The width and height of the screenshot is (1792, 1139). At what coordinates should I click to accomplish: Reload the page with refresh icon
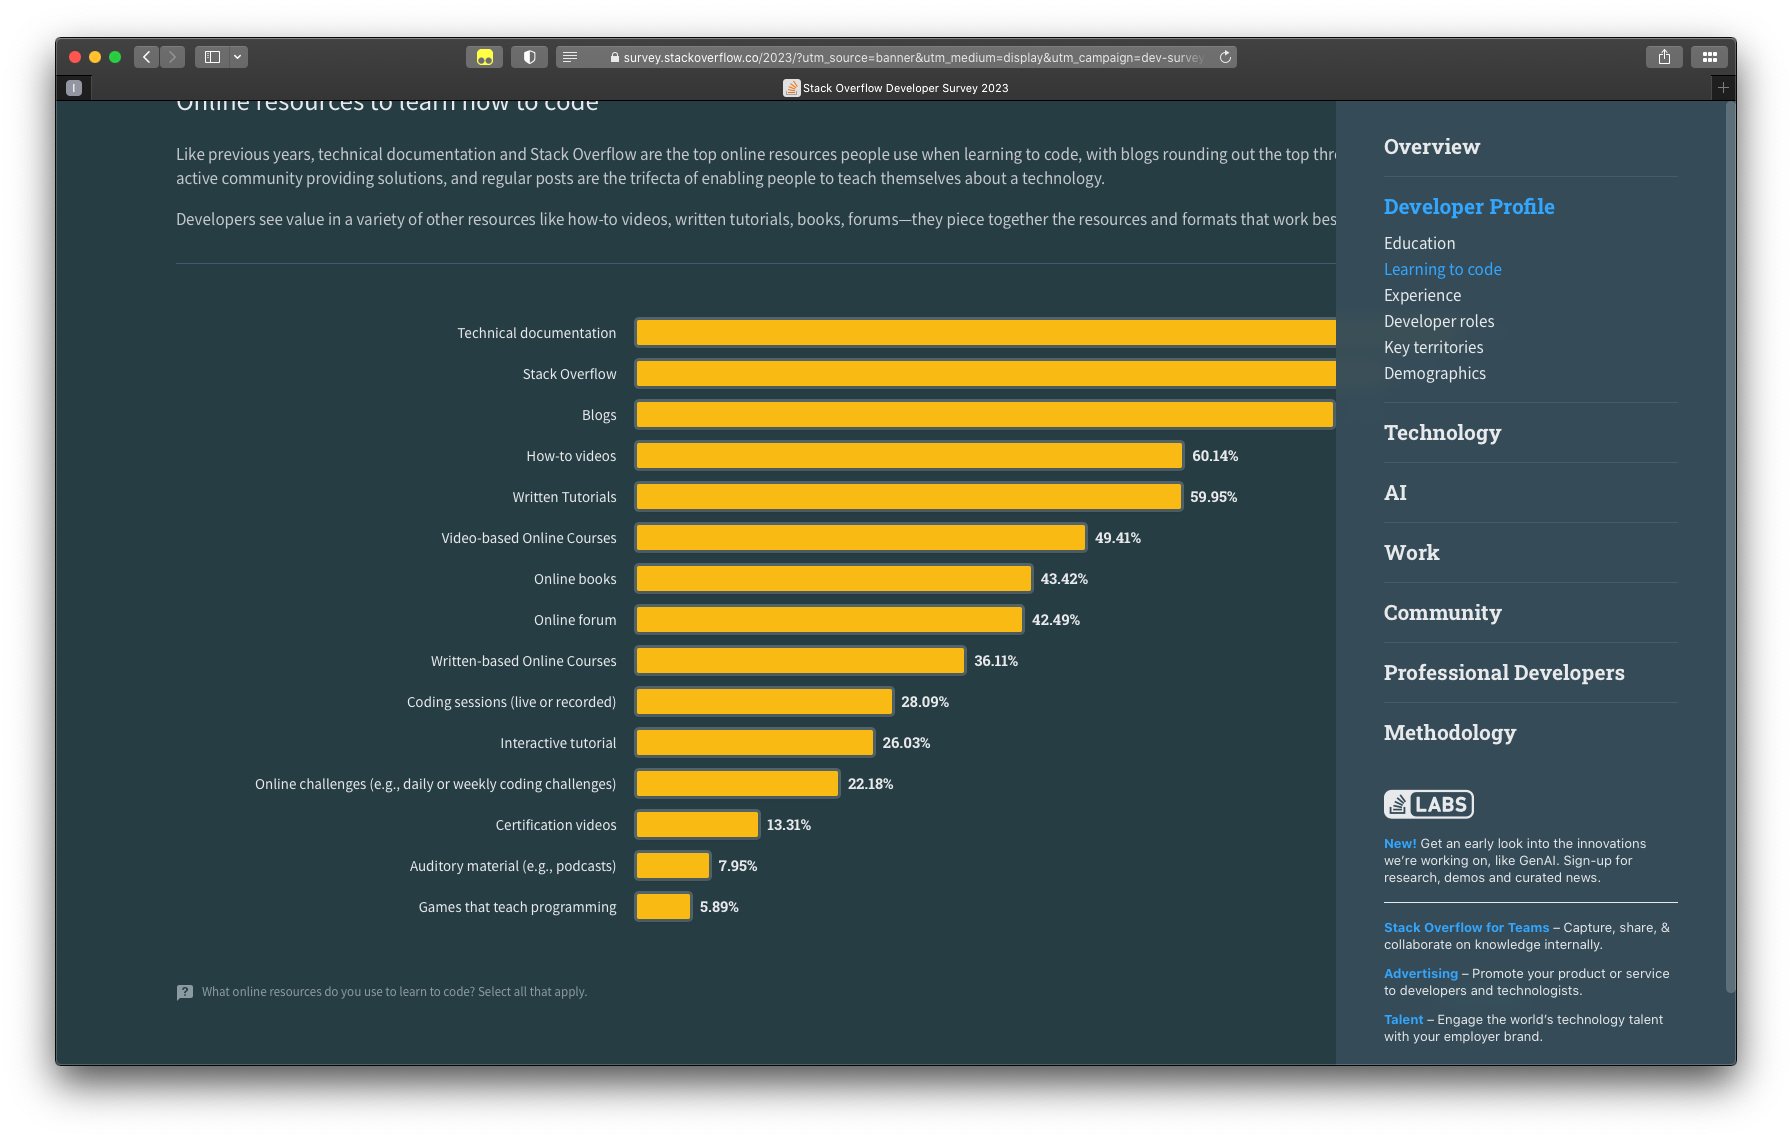[1225, 57]
